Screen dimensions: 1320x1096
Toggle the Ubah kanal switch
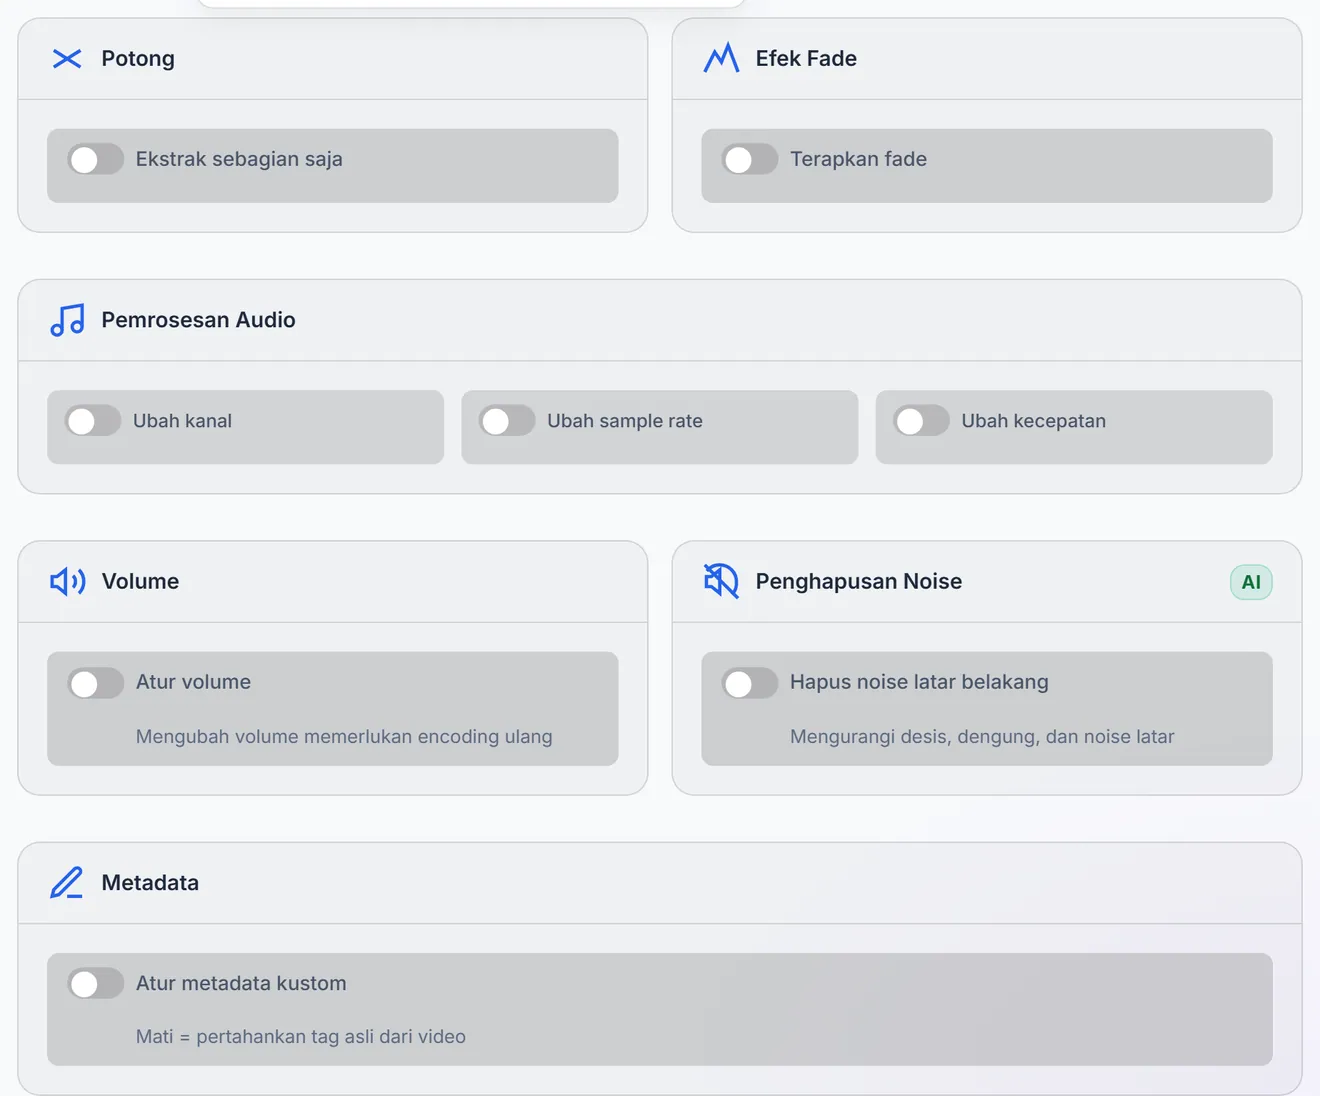[x=93, y=421]
